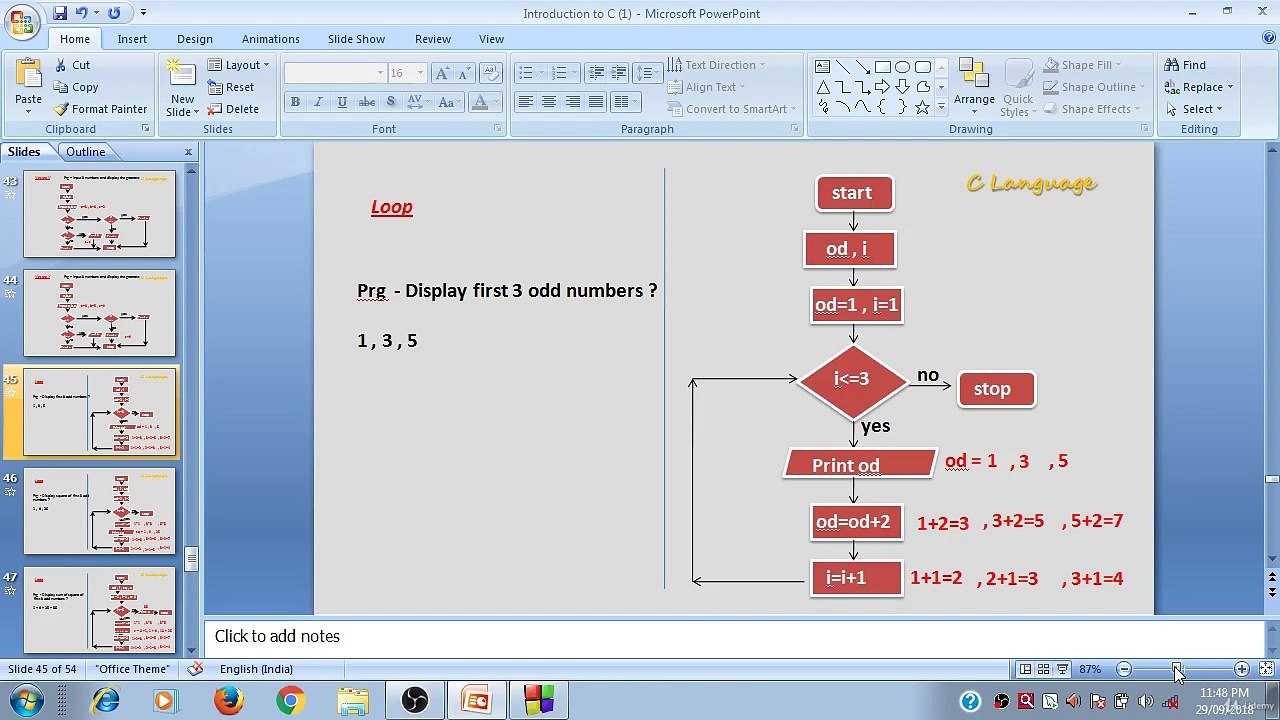Toggle Underline formatting
The width and height of the screenshot is (1280, 720).
pos(342,102)
